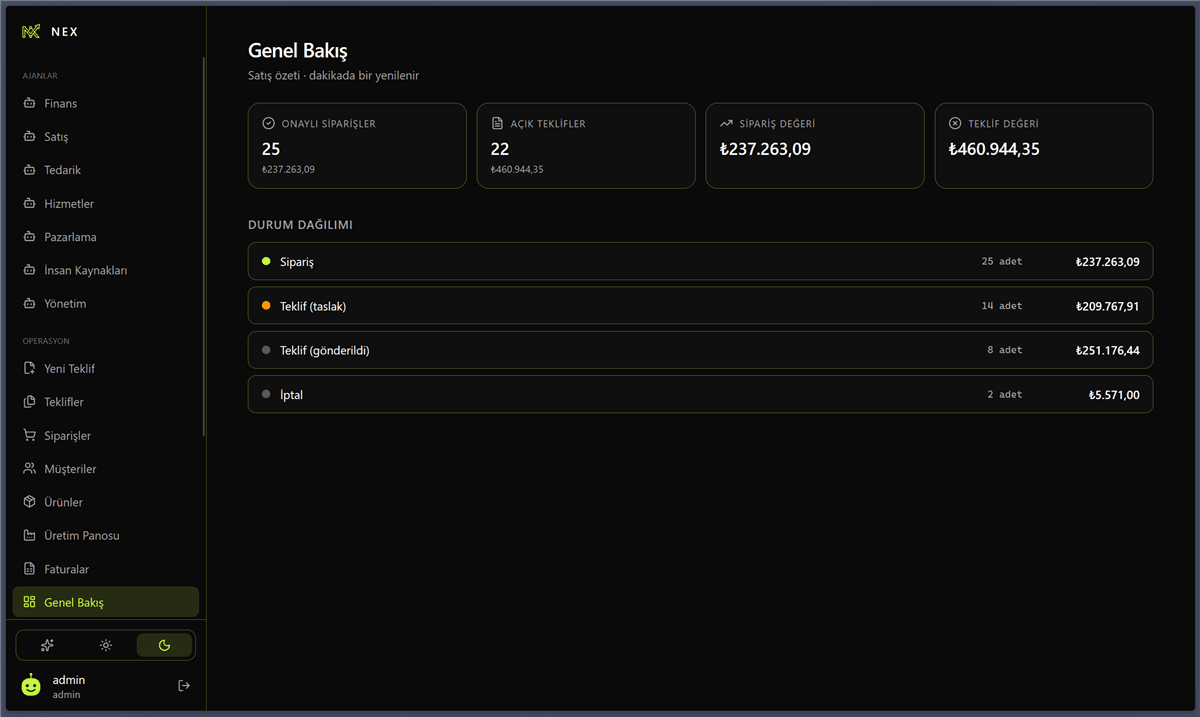Switch to the light (sun) theme

click(106, 645)
